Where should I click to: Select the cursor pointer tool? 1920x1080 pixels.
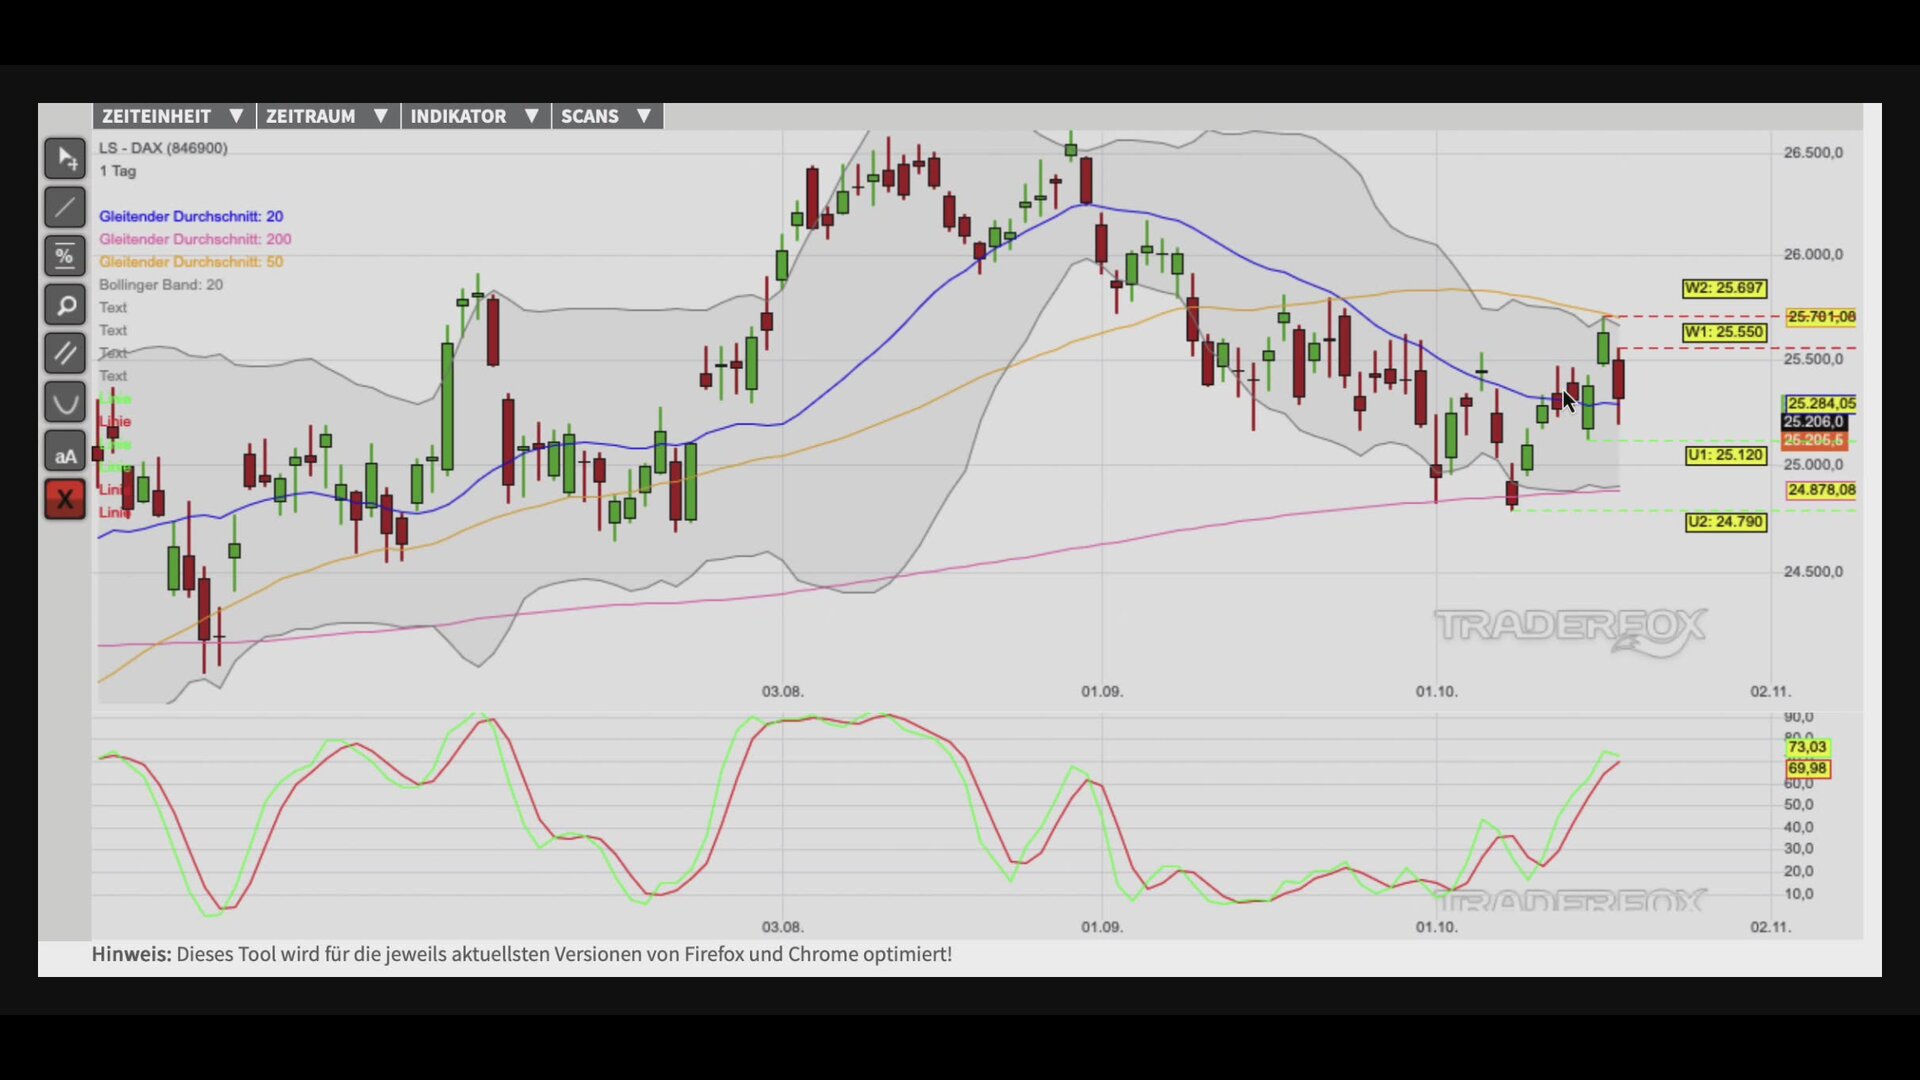coord(65,159)
